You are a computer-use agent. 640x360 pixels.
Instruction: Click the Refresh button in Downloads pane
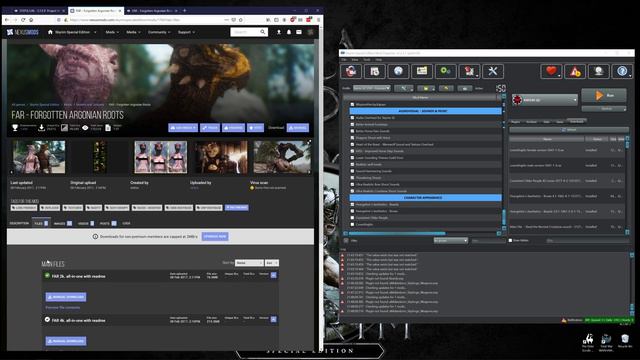[x=569, y=130]
